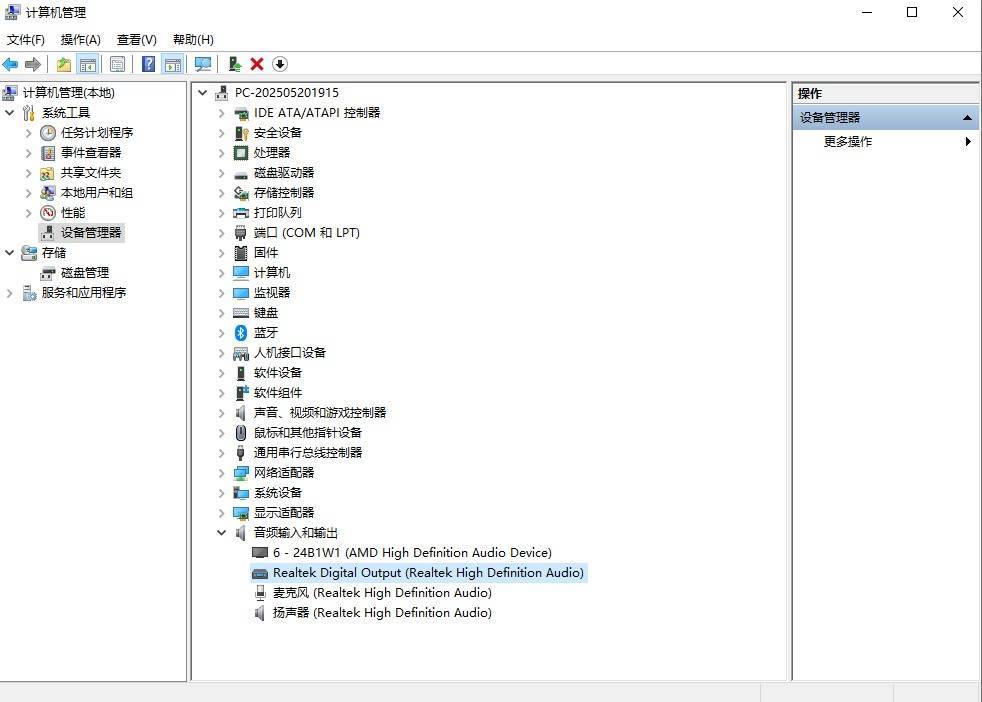Click the keyboard icon beside 键盘
Viewport: 982px width, 702px height.
click(241, 312)
